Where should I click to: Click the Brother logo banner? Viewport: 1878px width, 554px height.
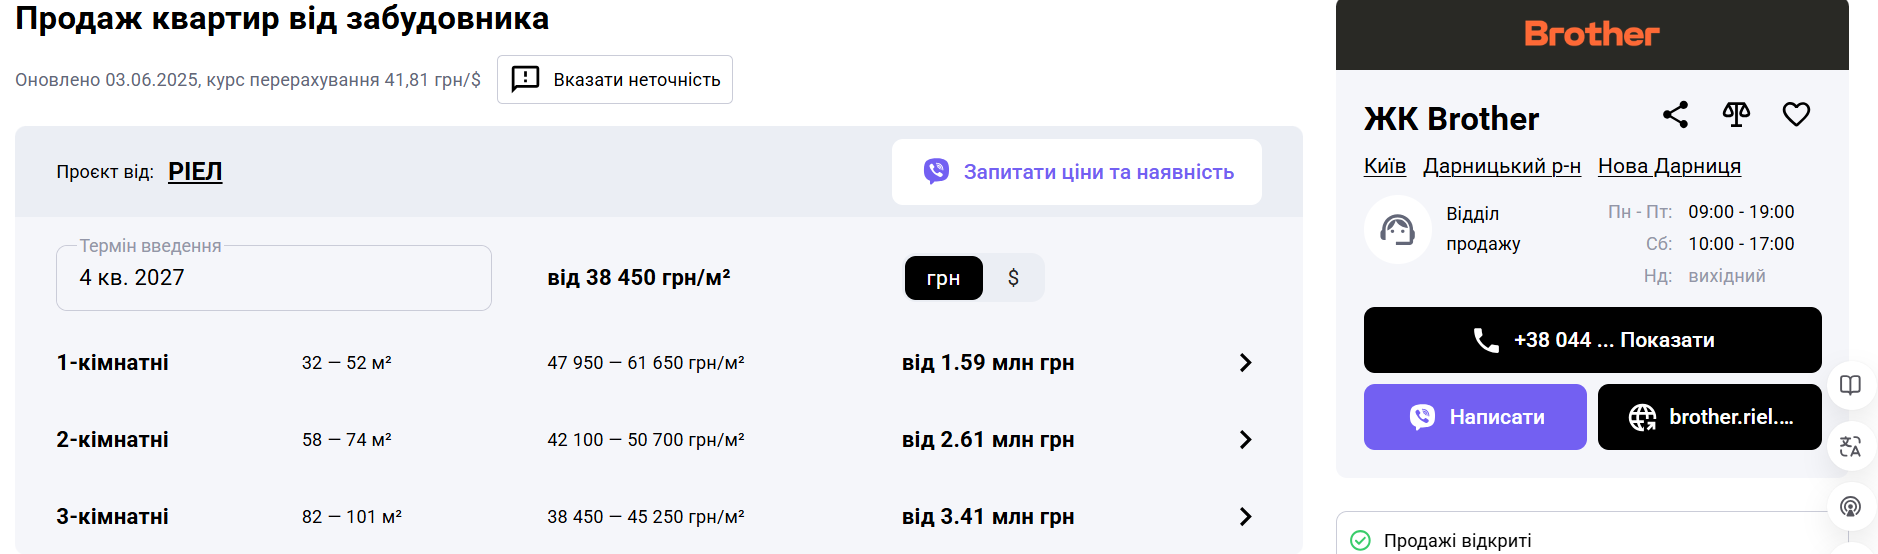point(1591,35)
